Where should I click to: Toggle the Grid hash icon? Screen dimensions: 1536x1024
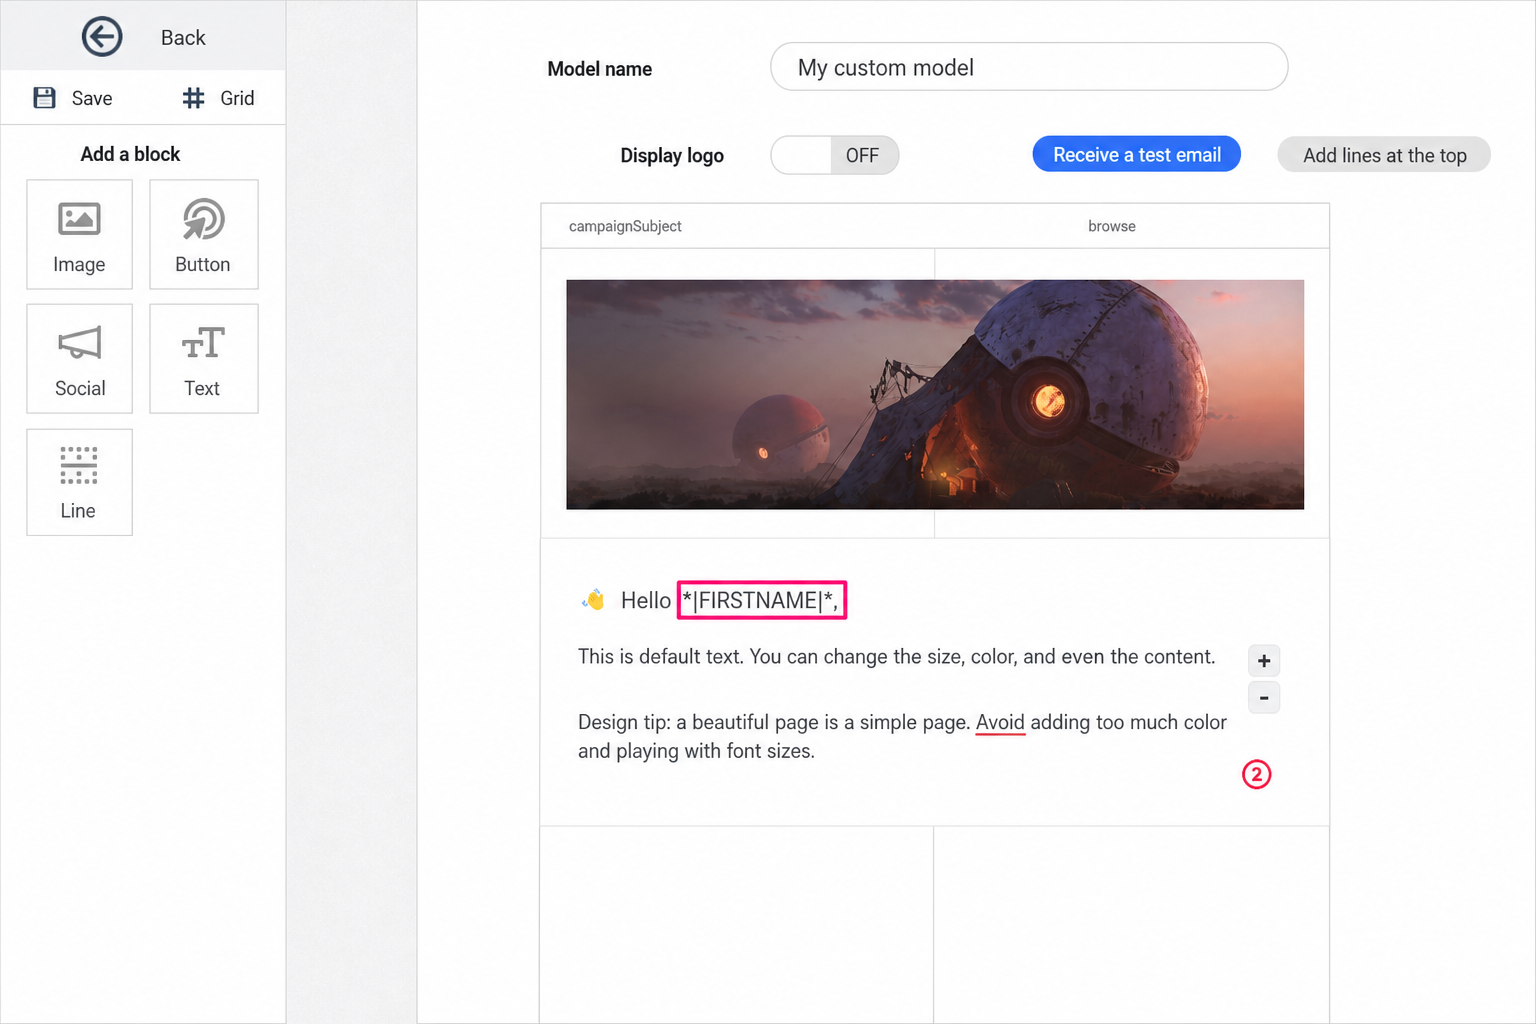tap(194, 98)
